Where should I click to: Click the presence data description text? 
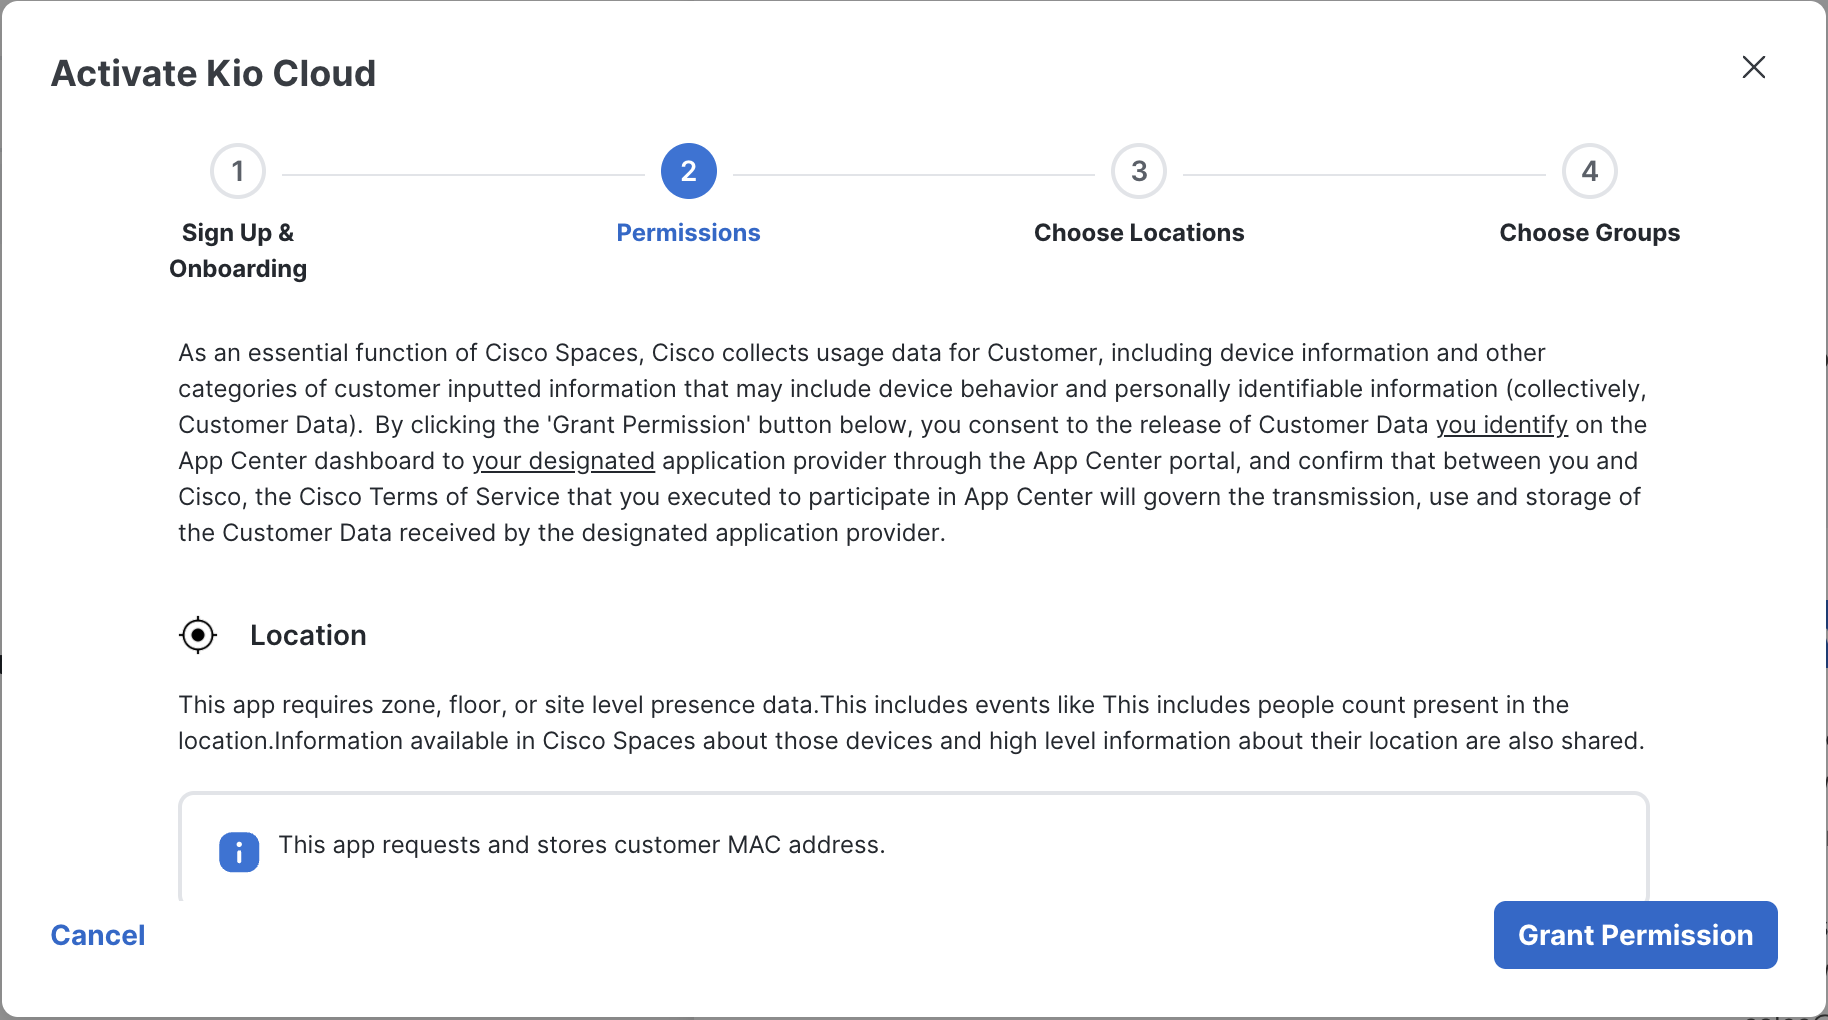pos(912,723)
